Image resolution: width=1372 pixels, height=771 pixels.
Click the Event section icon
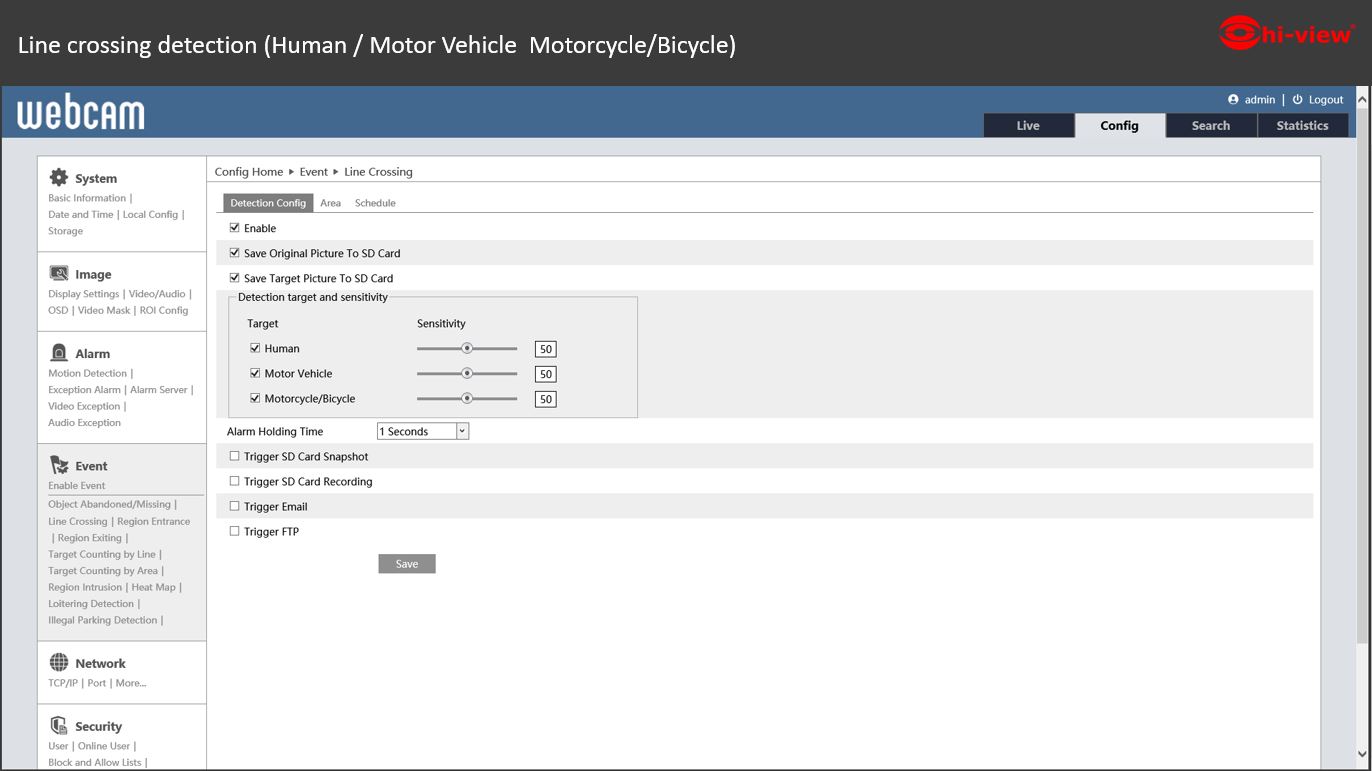coord(59,465)
